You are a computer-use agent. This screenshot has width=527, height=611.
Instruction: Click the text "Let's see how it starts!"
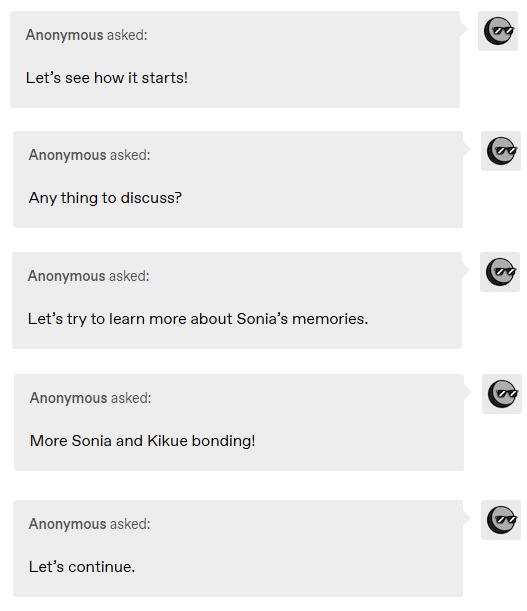(x=106, y=78)
